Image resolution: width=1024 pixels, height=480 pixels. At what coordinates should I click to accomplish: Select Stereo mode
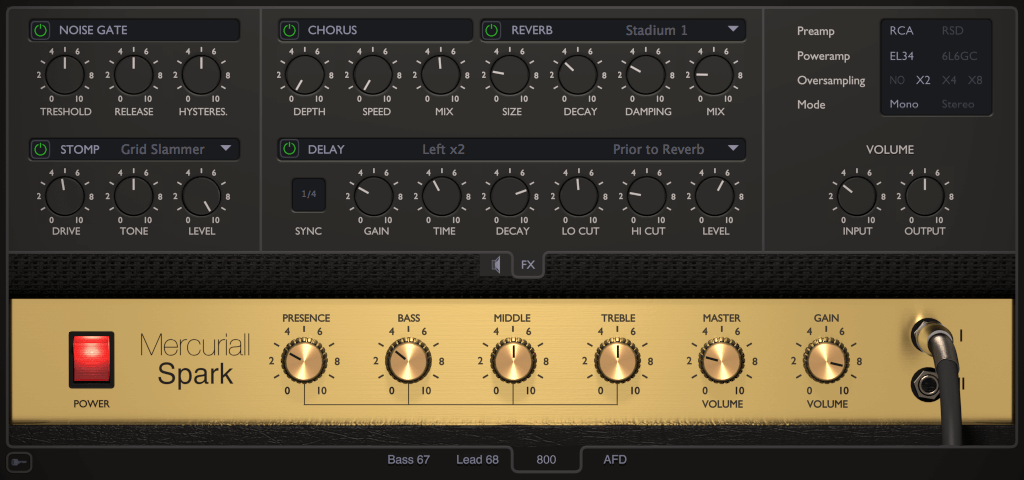(x=957, y=104)
